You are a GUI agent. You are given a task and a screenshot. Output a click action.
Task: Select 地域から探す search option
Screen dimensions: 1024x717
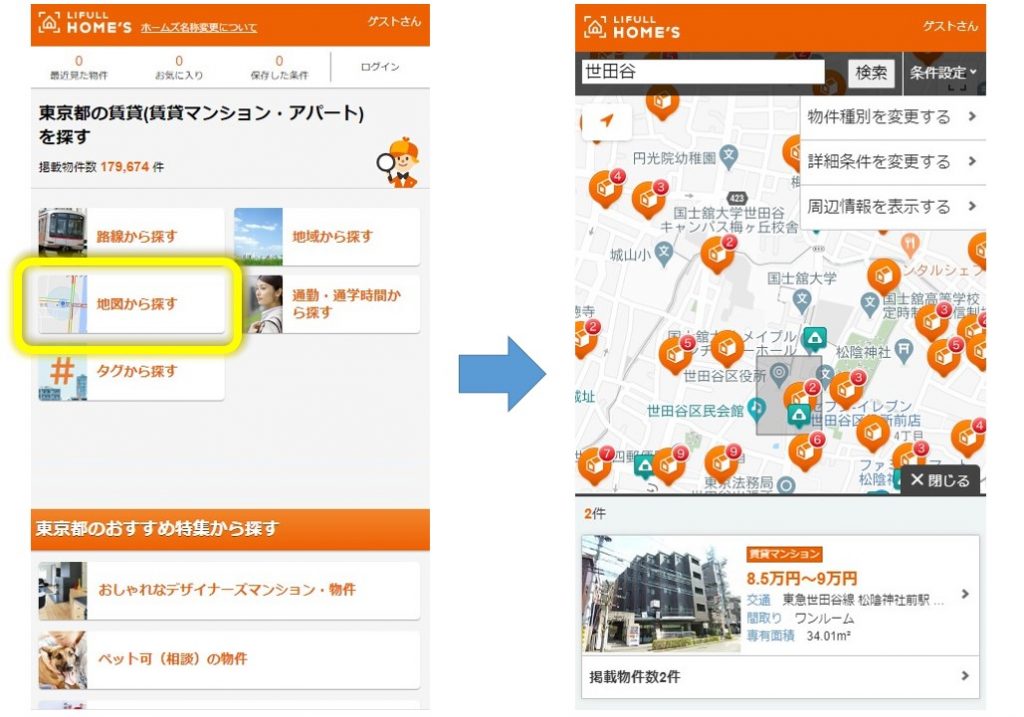pos(327,236)
